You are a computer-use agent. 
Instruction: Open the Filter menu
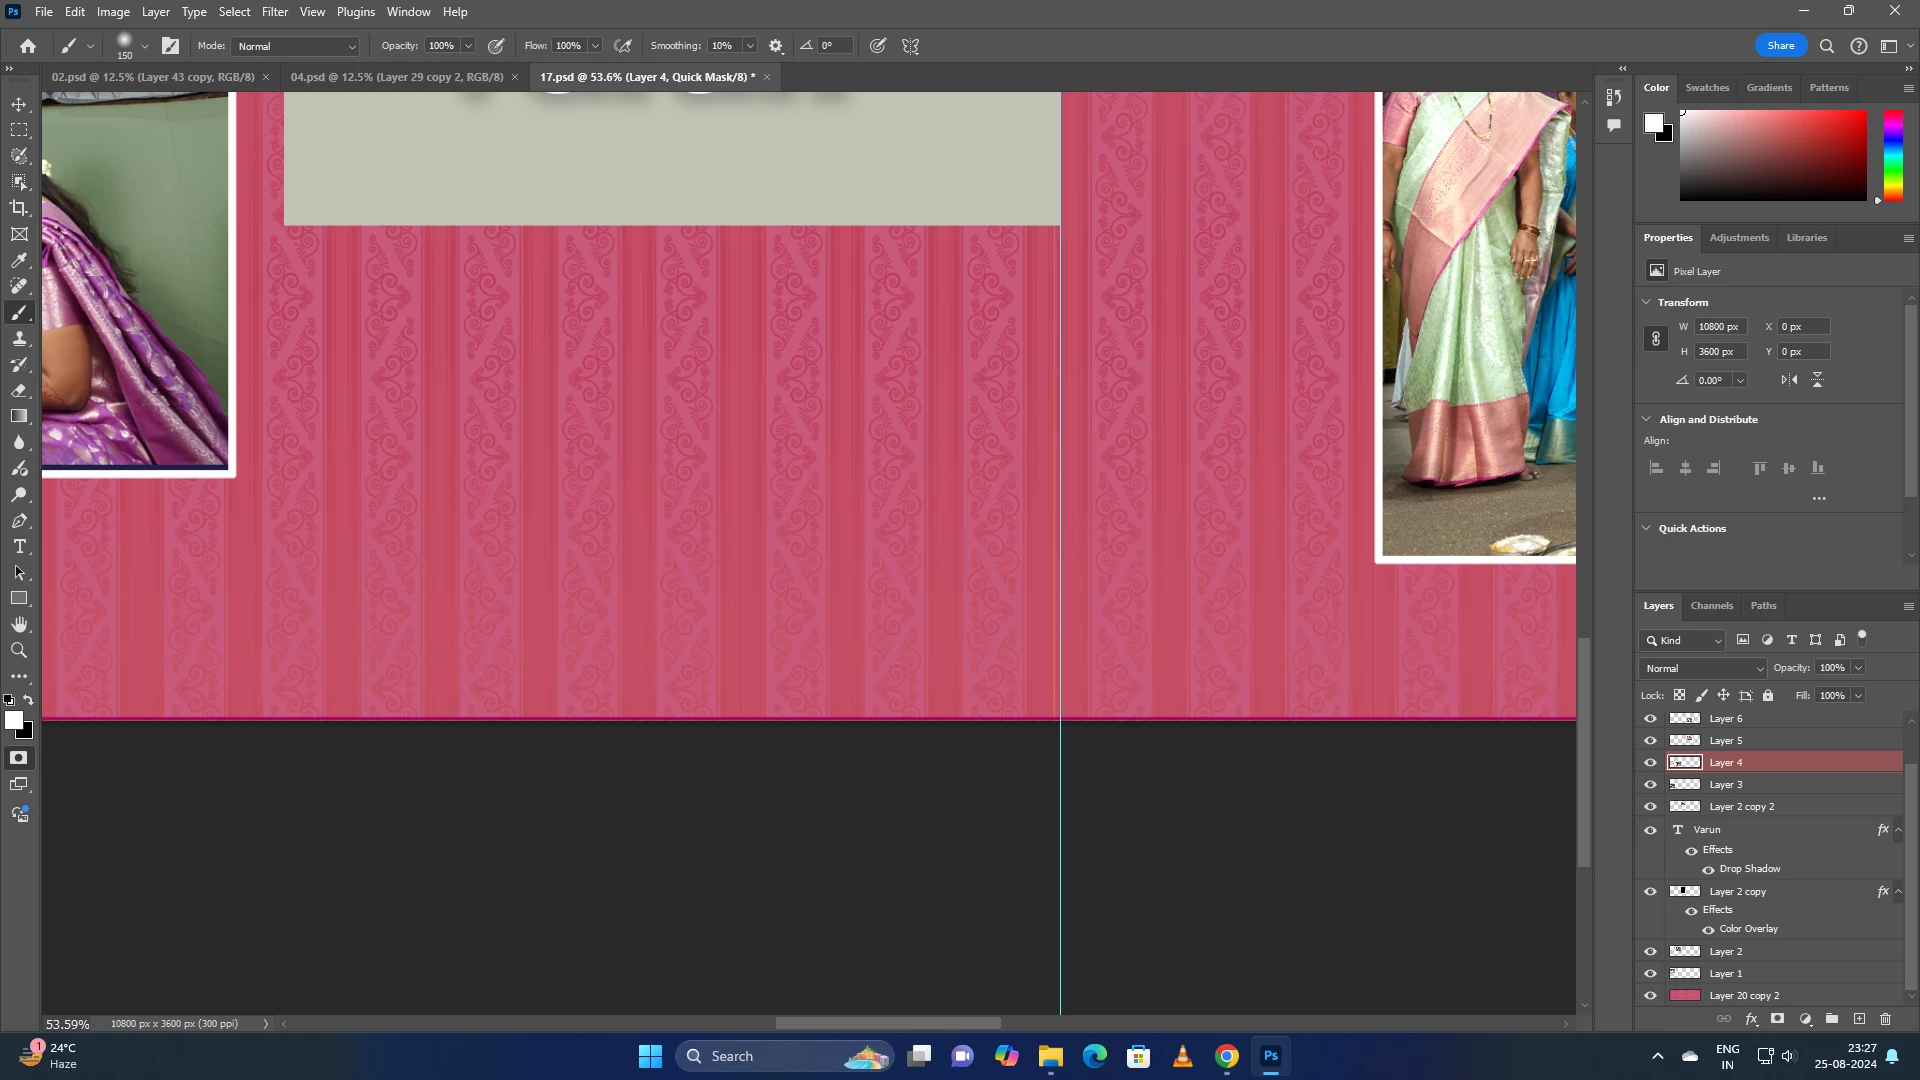274,12
